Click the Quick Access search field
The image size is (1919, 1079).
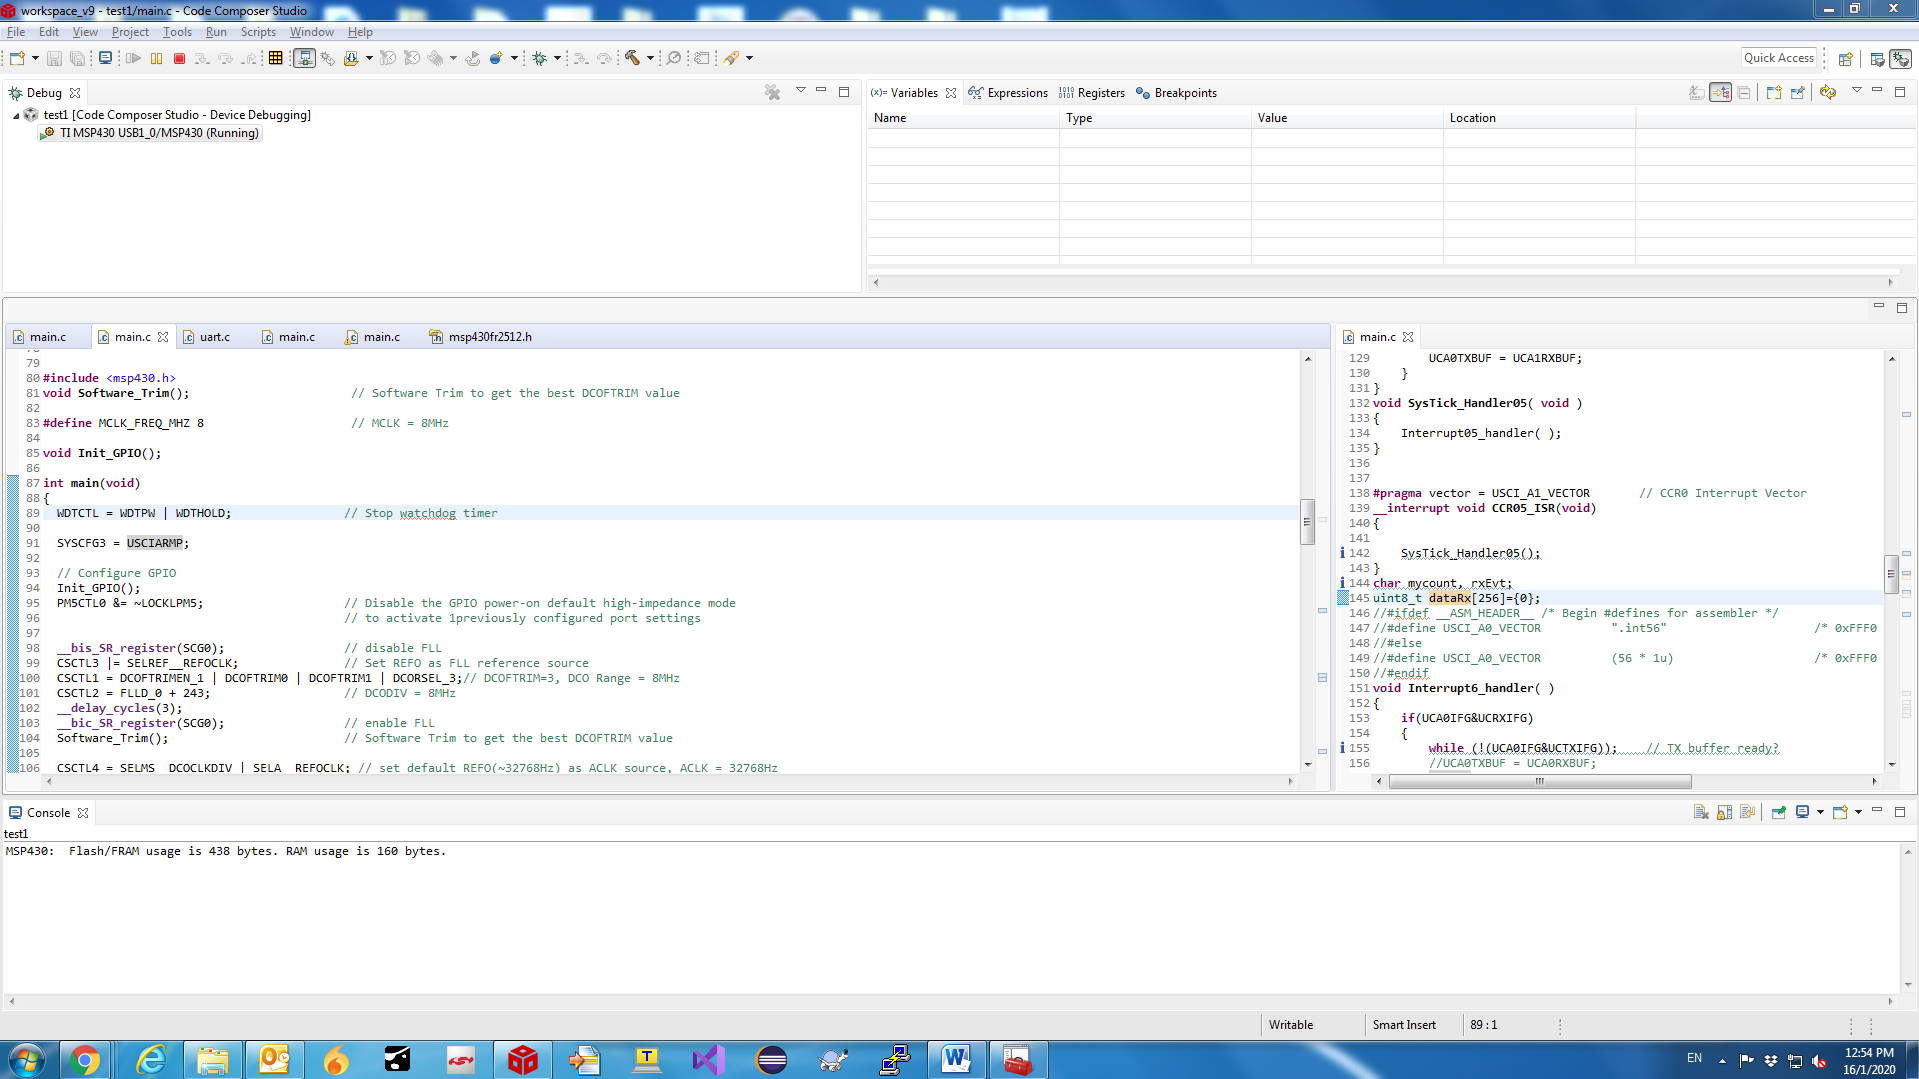point(1778,58)
